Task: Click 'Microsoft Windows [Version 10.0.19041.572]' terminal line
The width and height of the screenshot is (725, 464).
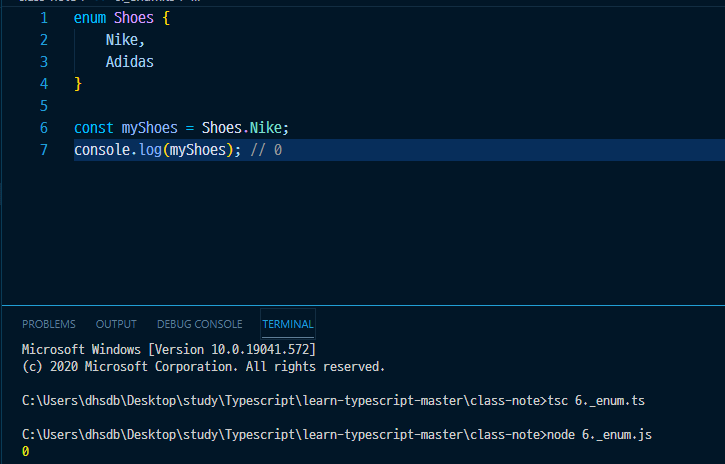Action: coord(169,349)
